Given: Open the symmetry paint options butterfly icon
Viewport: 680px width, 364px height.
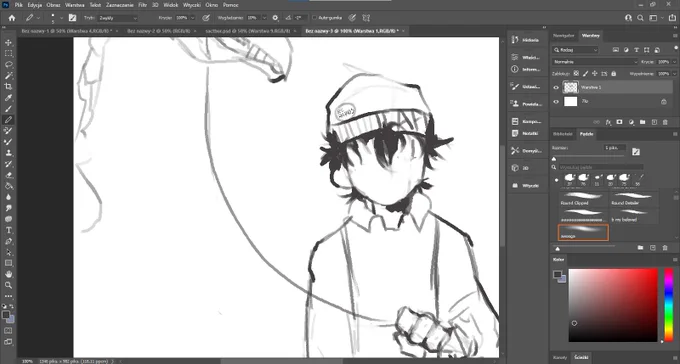Looking at the screenshot, I should [x=366, y=18].
